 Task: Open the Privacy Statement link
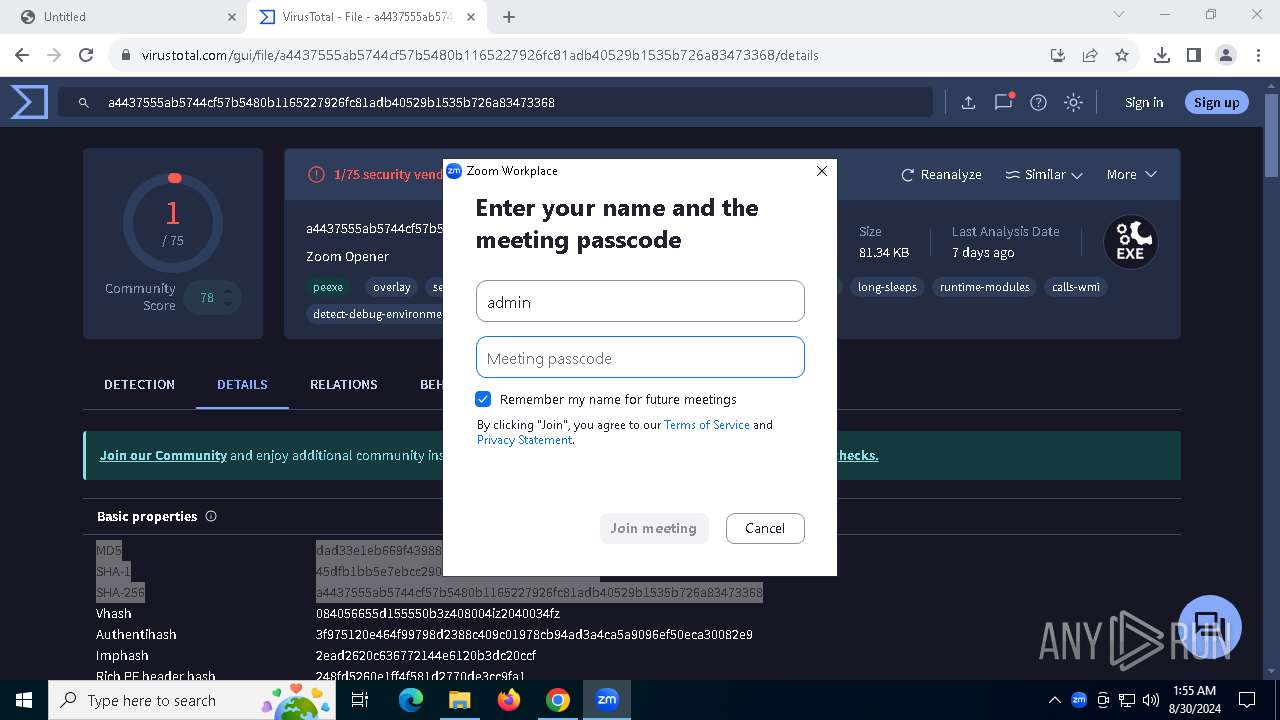(x=524, y=440)
